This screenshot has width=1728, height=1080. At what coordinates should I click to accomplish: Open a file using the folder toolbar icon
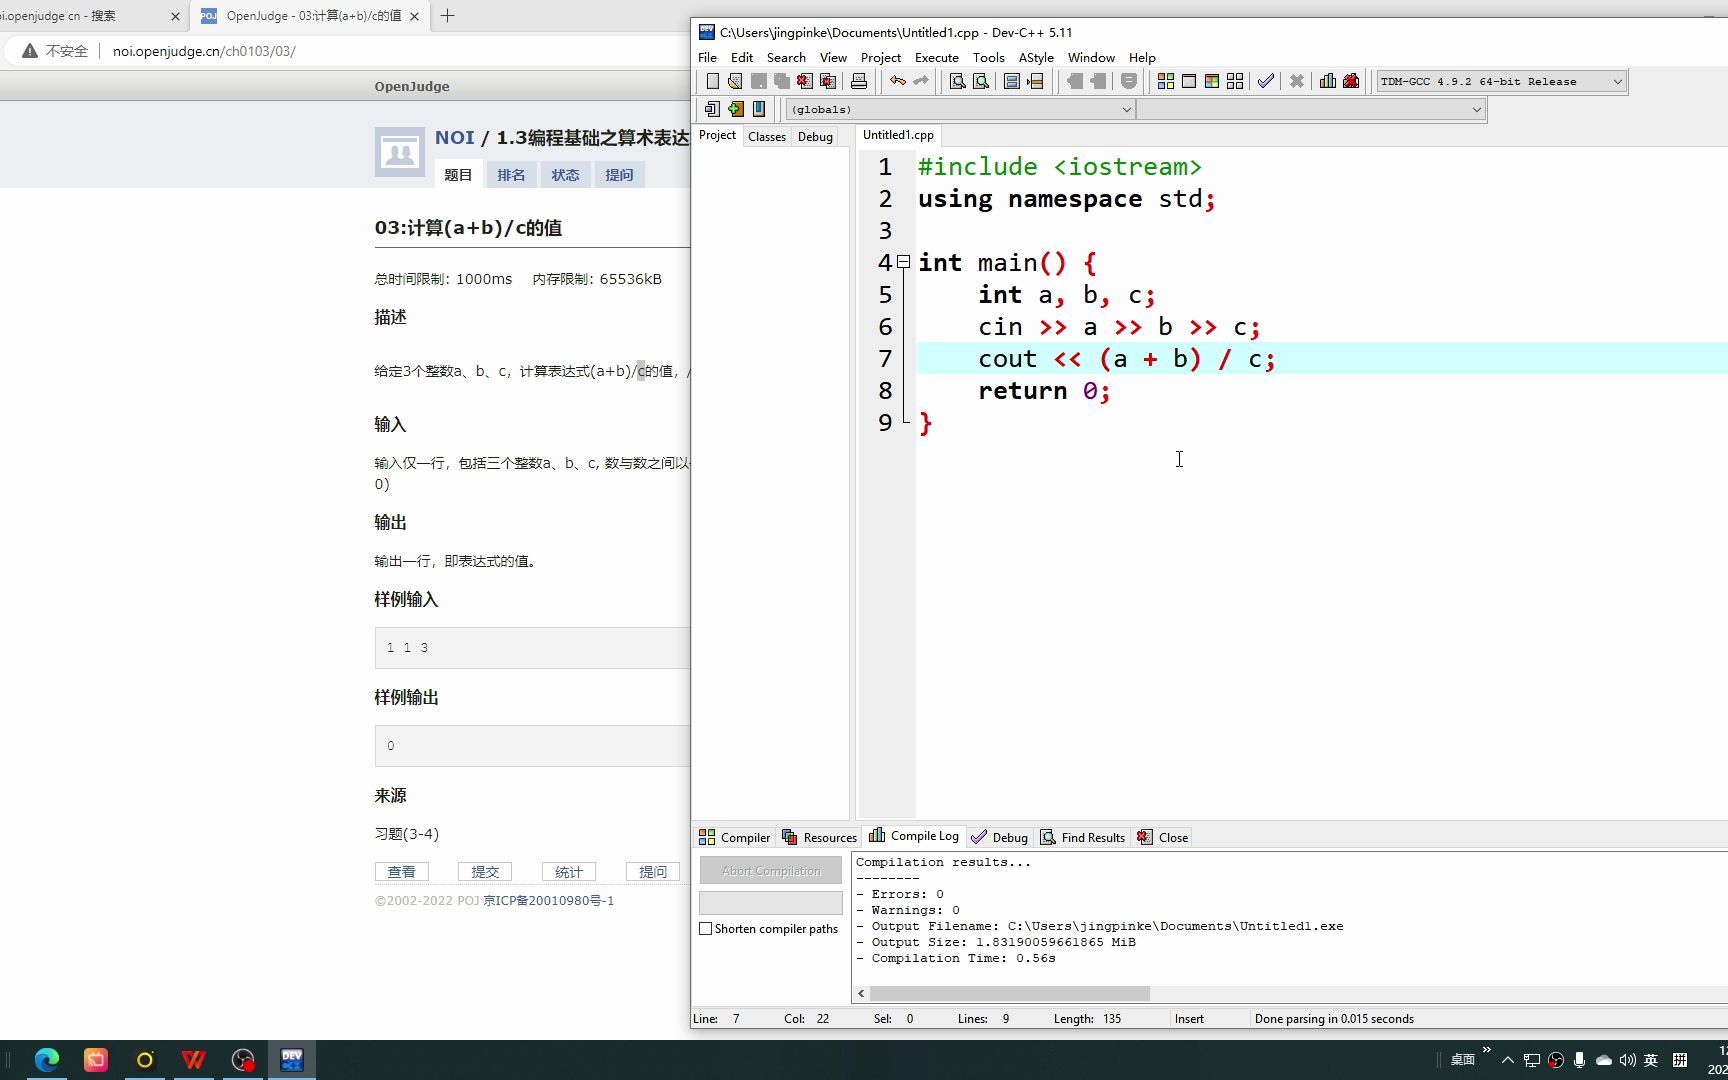click(735, 81)
